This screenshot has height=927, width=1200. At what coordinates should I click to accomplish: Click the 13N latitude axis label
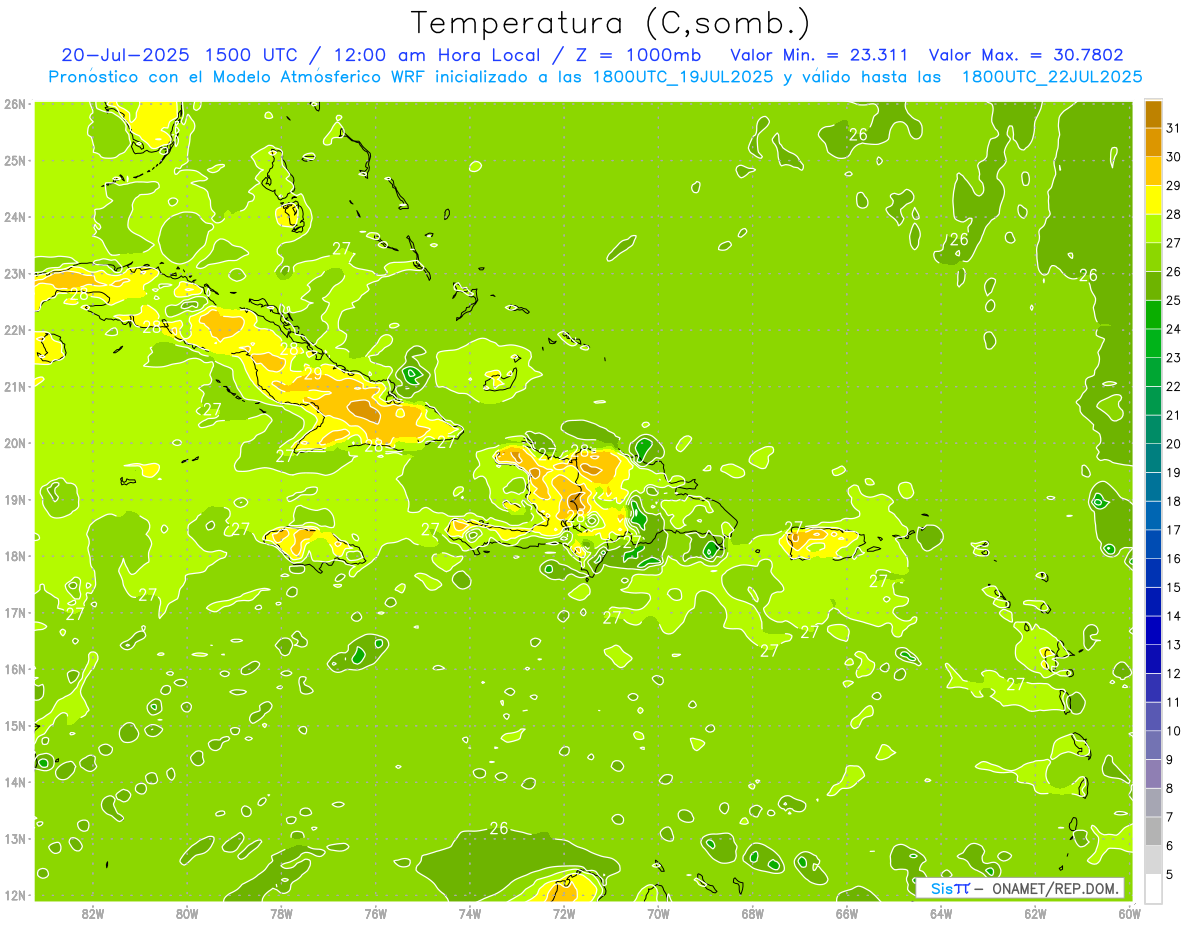[x=15, y=838]
